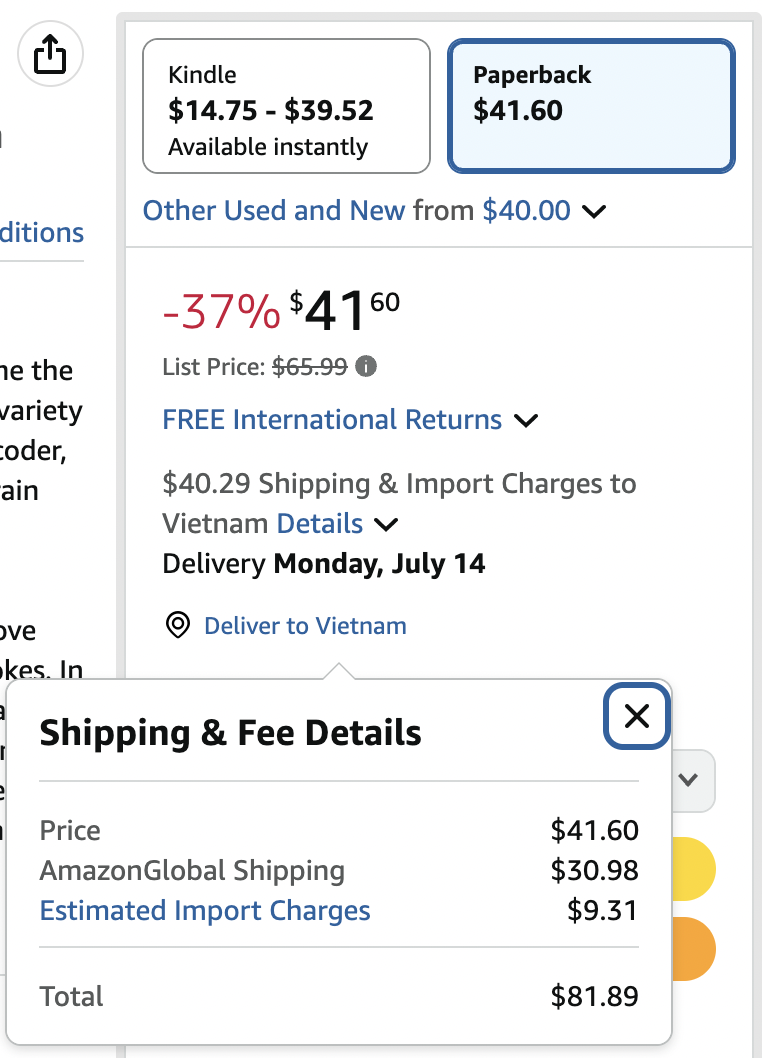This screenshot has height=1058, width=762.
Task: Click Deliver to Vietnam link
Action: coord(305,625)
